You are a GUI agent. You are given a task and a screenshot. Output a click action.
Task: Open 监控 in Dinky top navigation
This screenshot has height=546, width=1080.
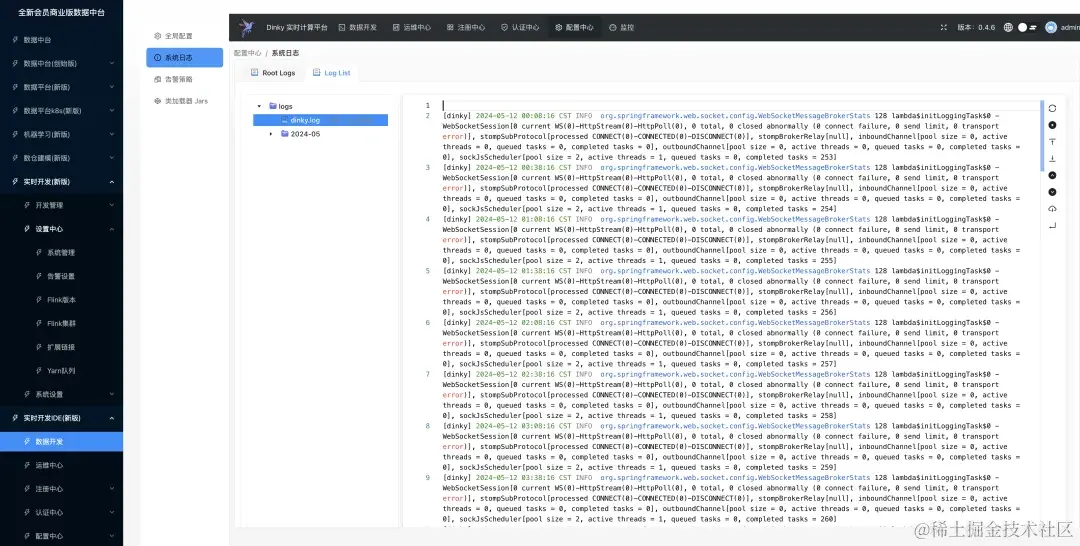point(621,28)
